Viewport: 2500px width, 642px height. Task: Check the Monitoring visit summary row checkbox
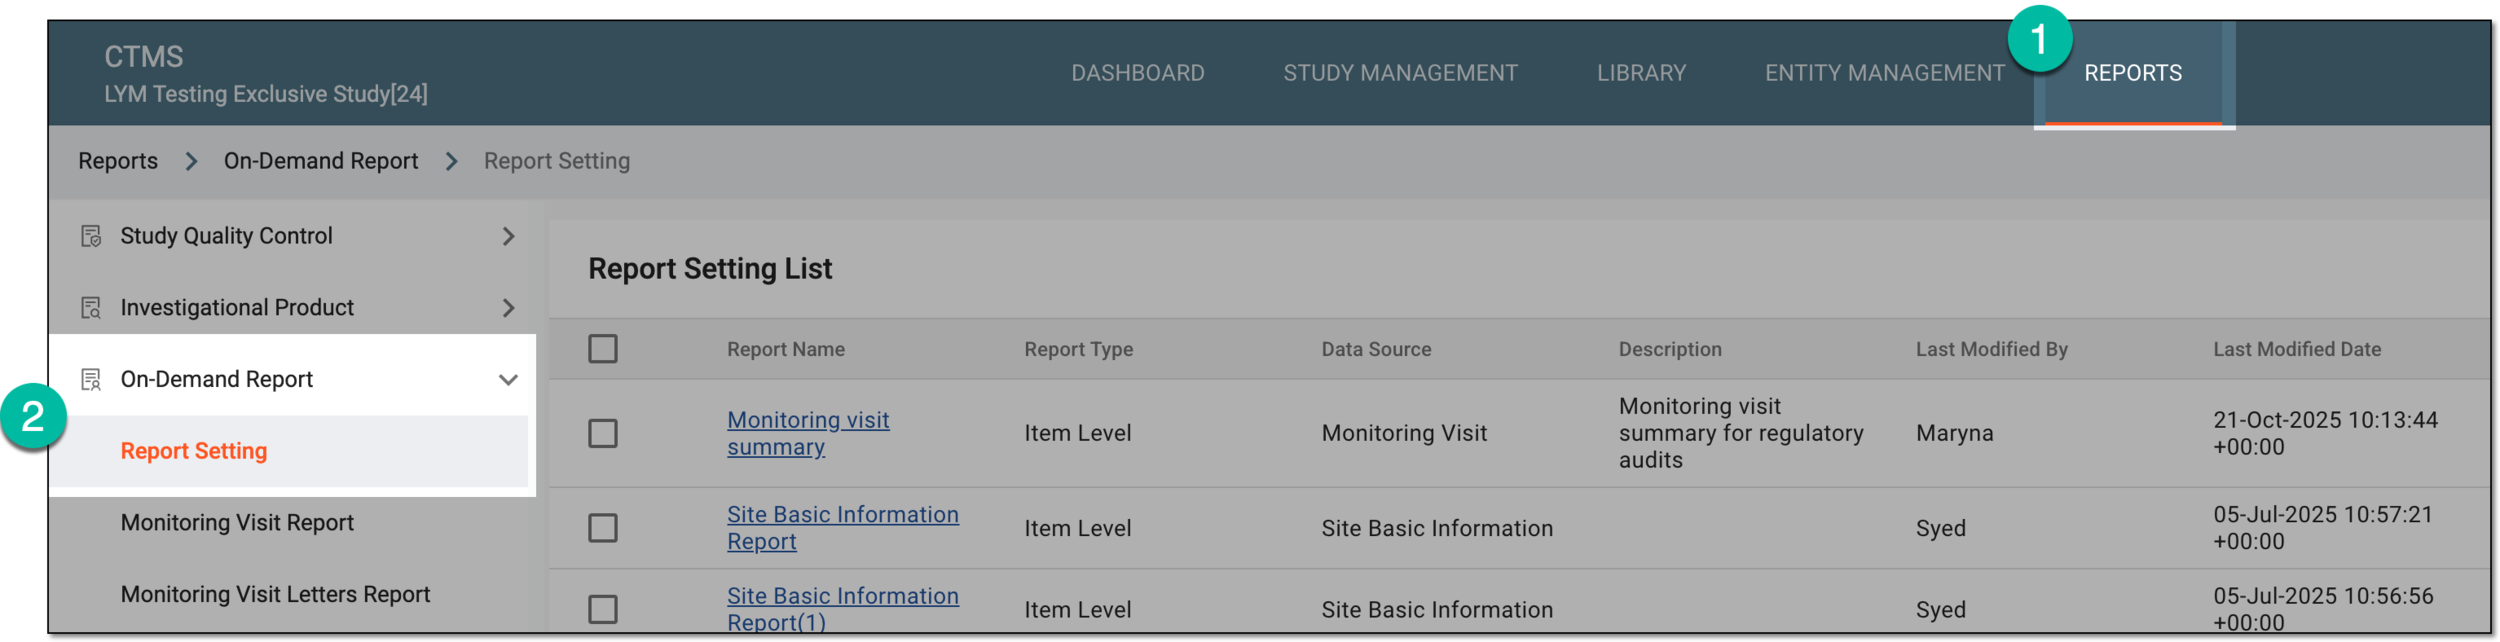603,434
